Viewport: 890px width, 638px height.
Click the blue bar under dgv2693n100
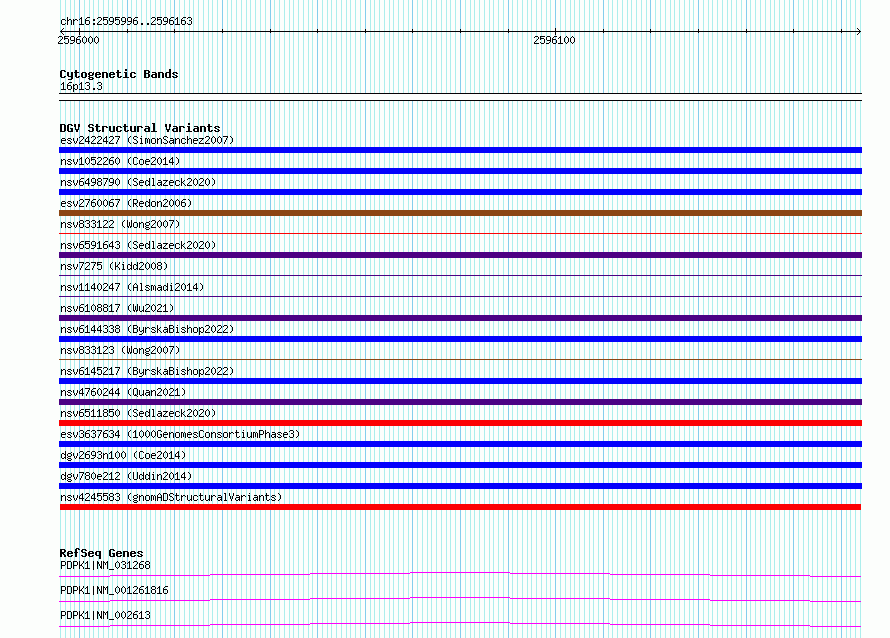tap(460, 465)
